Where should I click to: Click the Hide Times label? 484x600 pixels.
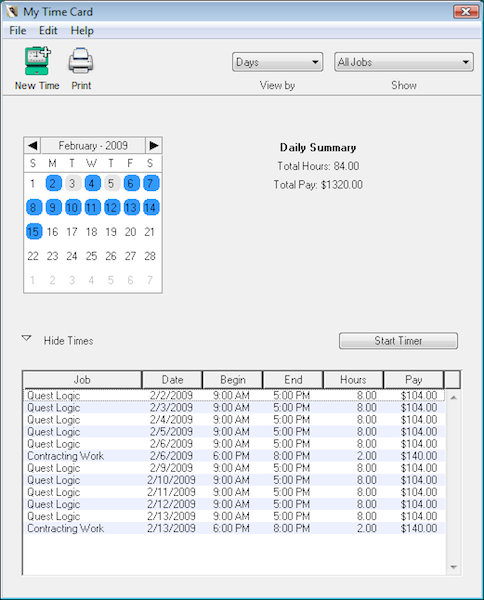point(68,341)
